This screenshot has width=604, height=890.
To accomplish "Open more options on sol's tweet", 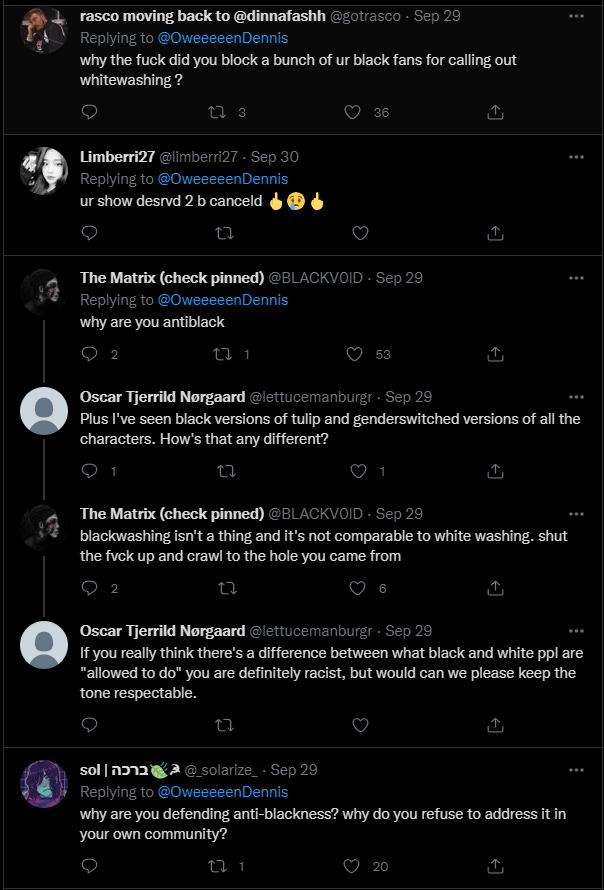I will pyautogui.click(x=576, y=770).
